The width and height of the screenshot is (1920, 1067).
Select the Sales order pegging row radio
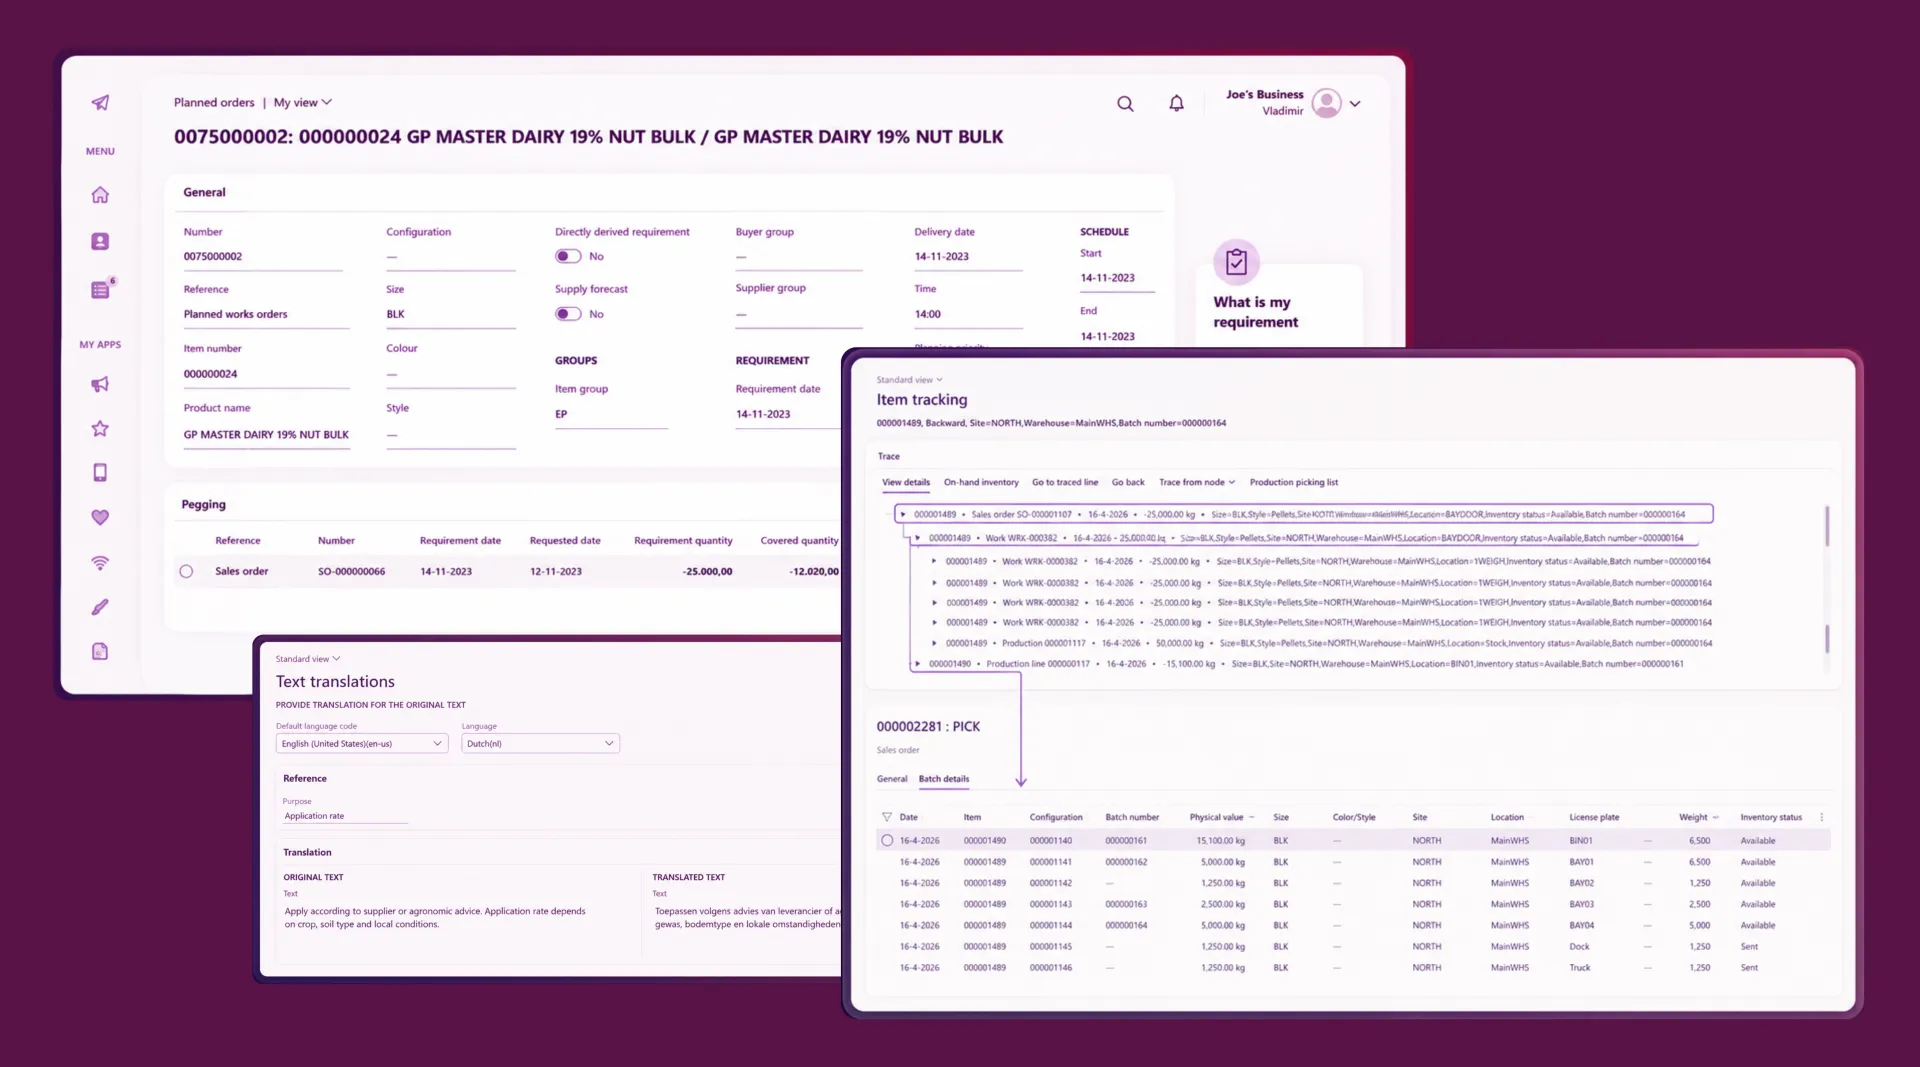(x=186, y=571)
